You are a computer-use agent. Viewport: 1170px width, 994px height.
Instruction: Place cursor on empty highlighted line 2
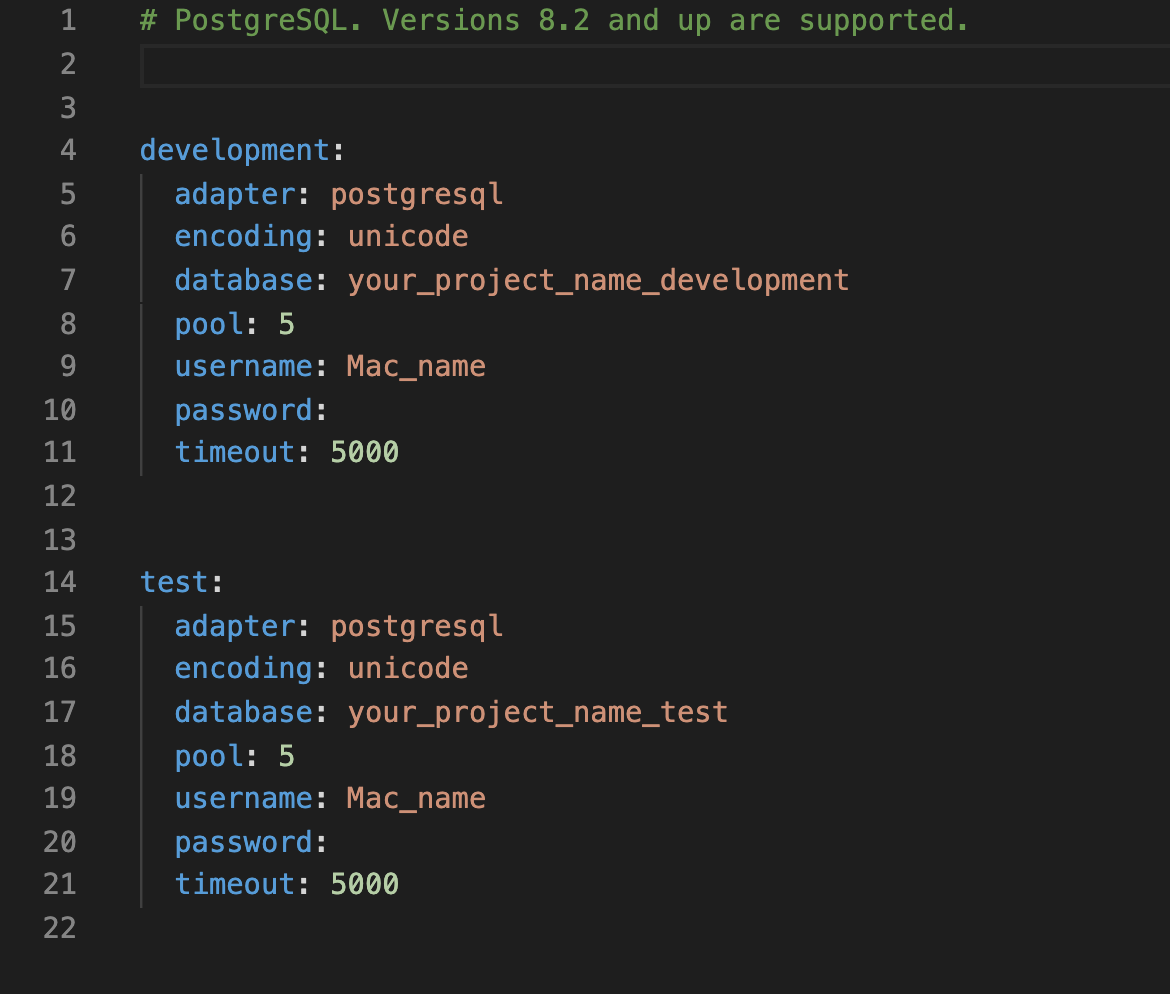pos(655,66)
